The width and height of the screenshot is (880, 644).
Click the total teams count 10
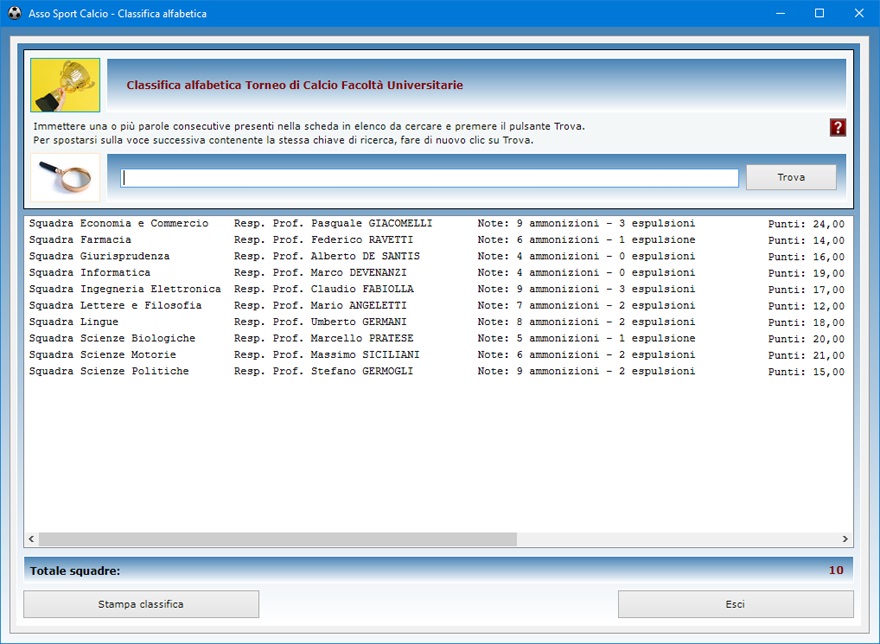pyautogui.click(x=836, y=570)
